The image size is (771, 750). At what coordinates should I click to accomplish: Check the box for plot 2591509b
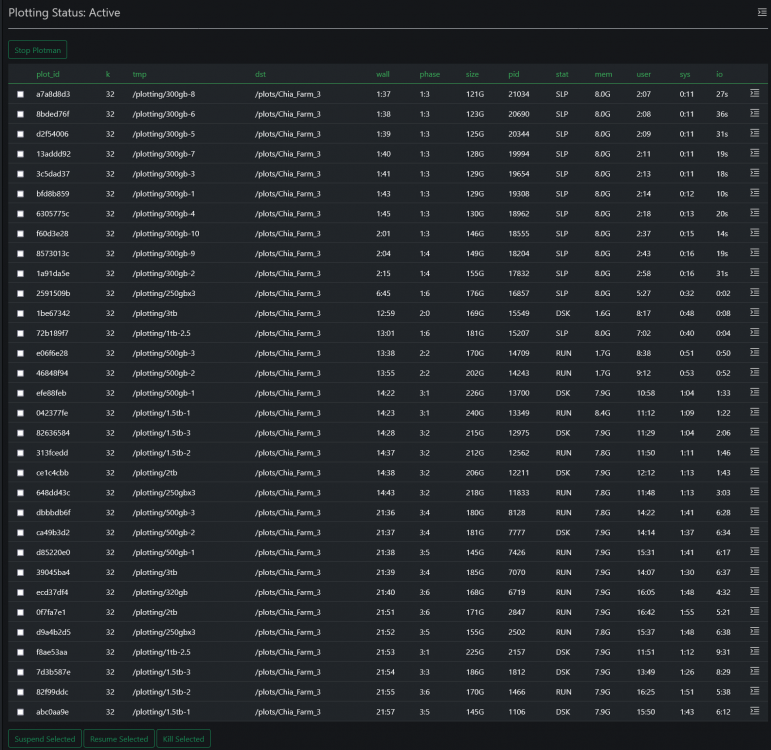[20, 294]
